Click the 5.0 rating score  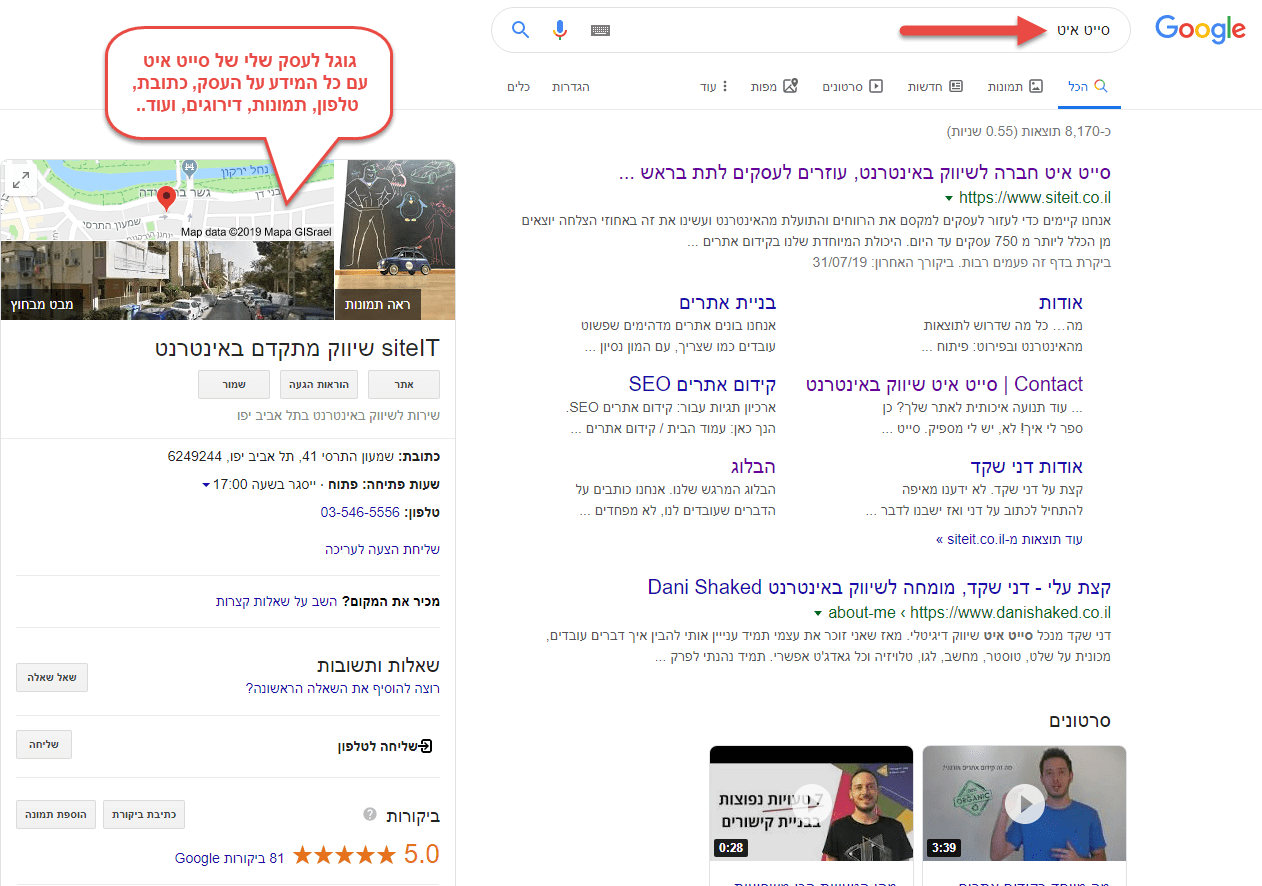click(423, 855)
